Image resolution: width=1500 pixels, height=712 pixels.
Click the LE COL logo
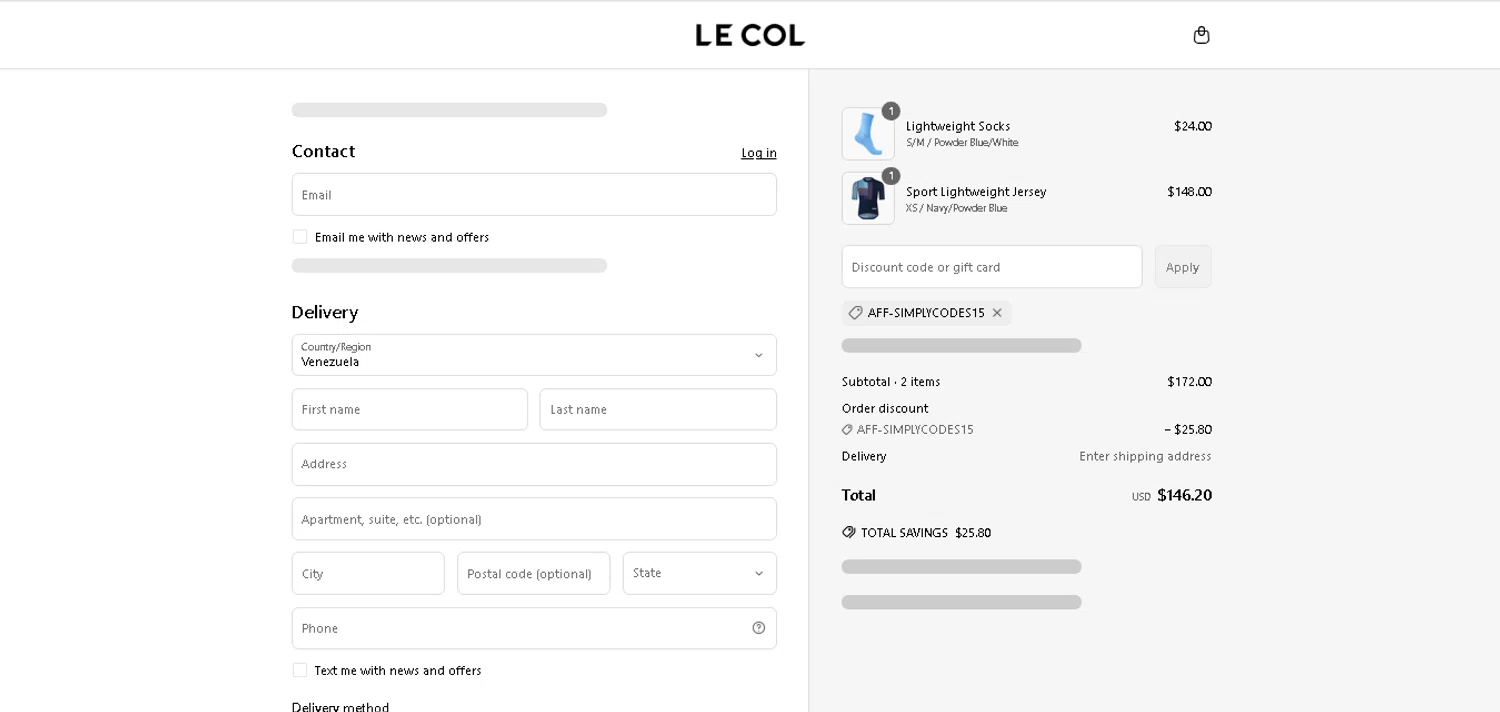pyautogui.click(x=750, y=35)
